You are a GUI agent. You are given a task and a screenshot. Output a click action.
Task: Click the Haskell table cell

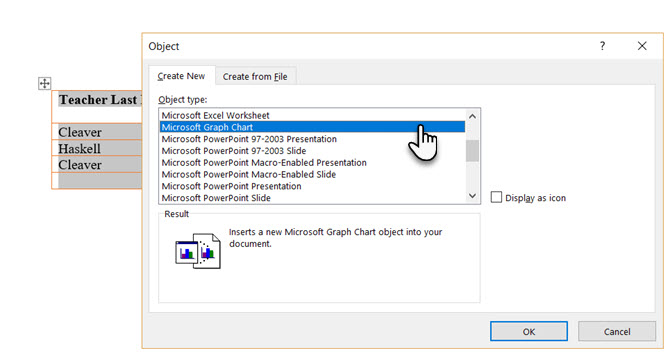(x=97, y=148)
